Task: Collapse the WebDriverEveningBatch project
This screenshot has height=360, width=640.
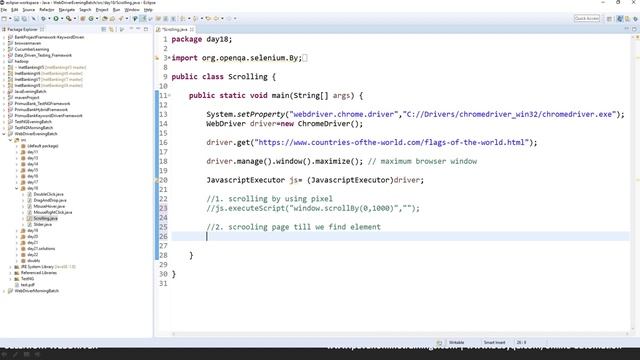Action: pyautogui.click(x=4, y=134)
